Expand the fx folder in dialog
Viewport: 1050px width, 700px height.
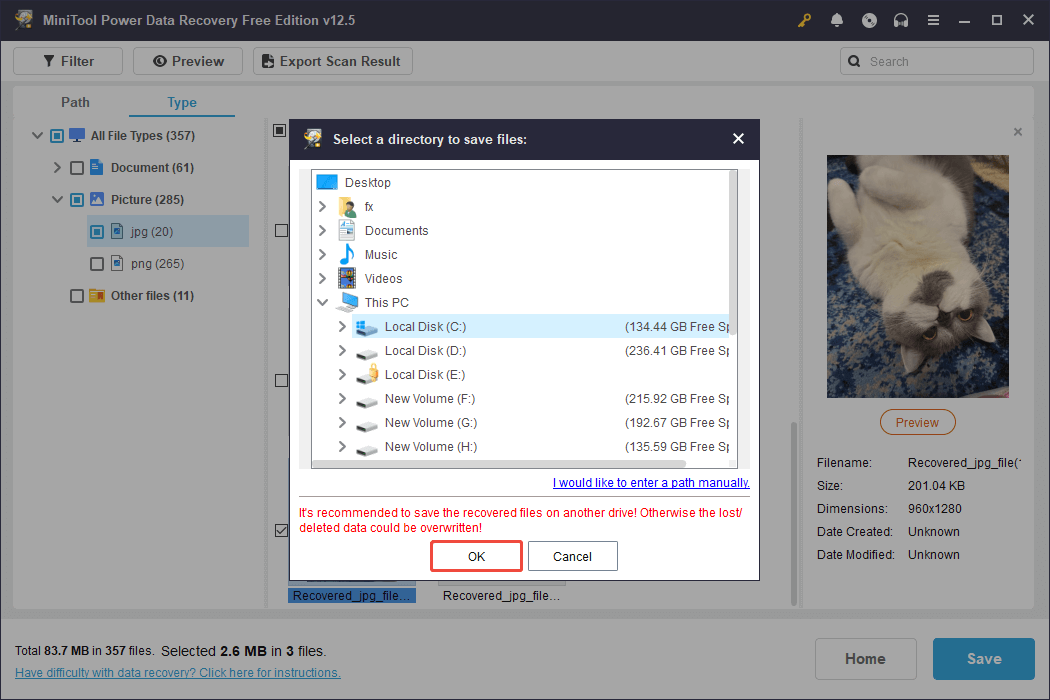tap(322, 206)
